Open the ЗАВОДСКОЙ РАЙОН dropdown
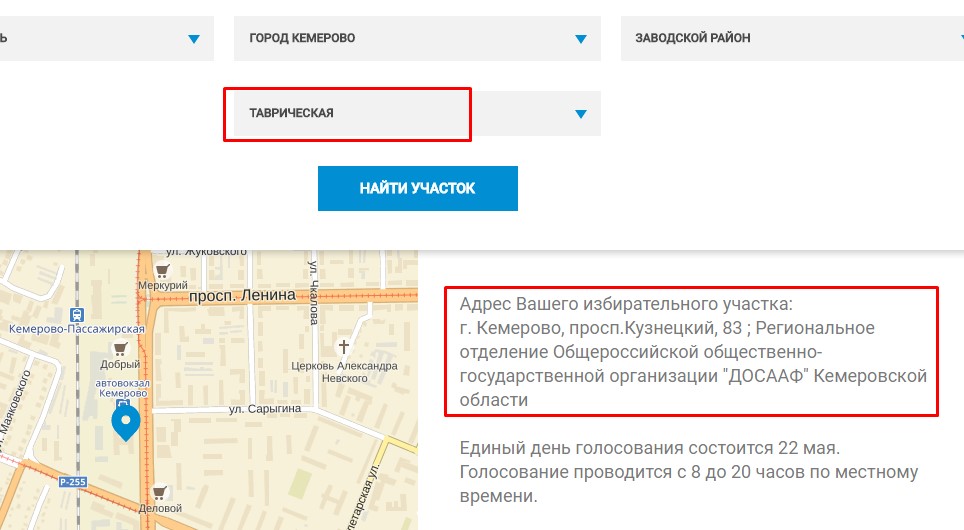Screen dimensions: 964x530 click(792, 38)
